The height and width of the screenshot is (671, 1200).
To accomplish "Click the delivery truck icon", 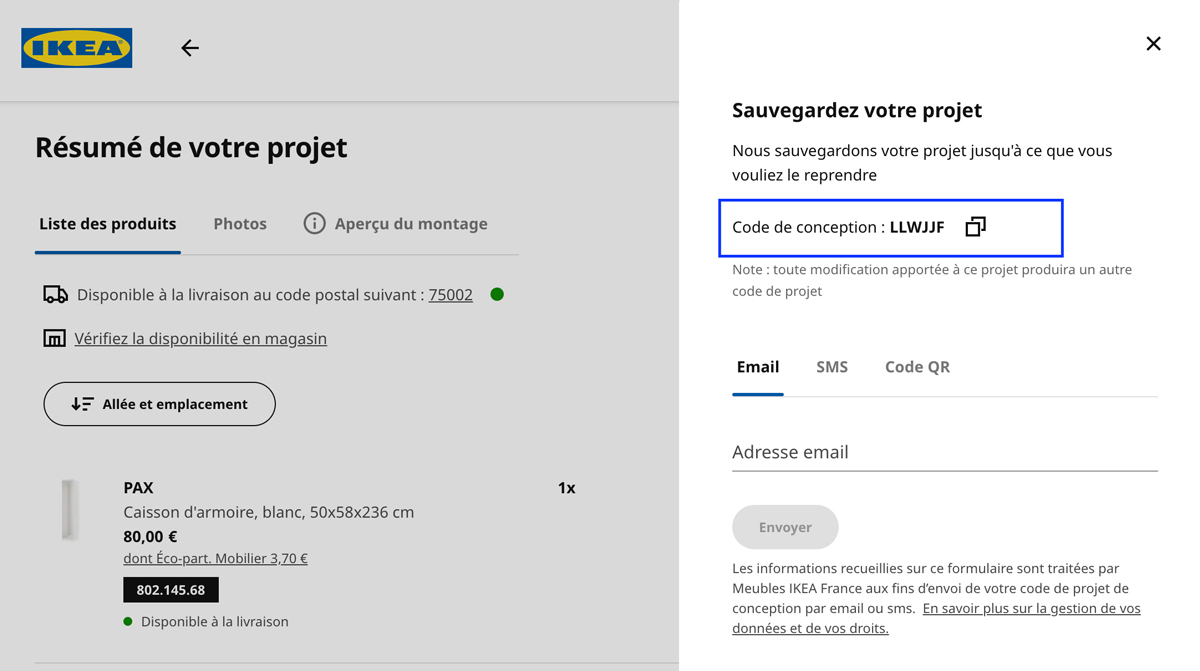I will coord(55,294).
